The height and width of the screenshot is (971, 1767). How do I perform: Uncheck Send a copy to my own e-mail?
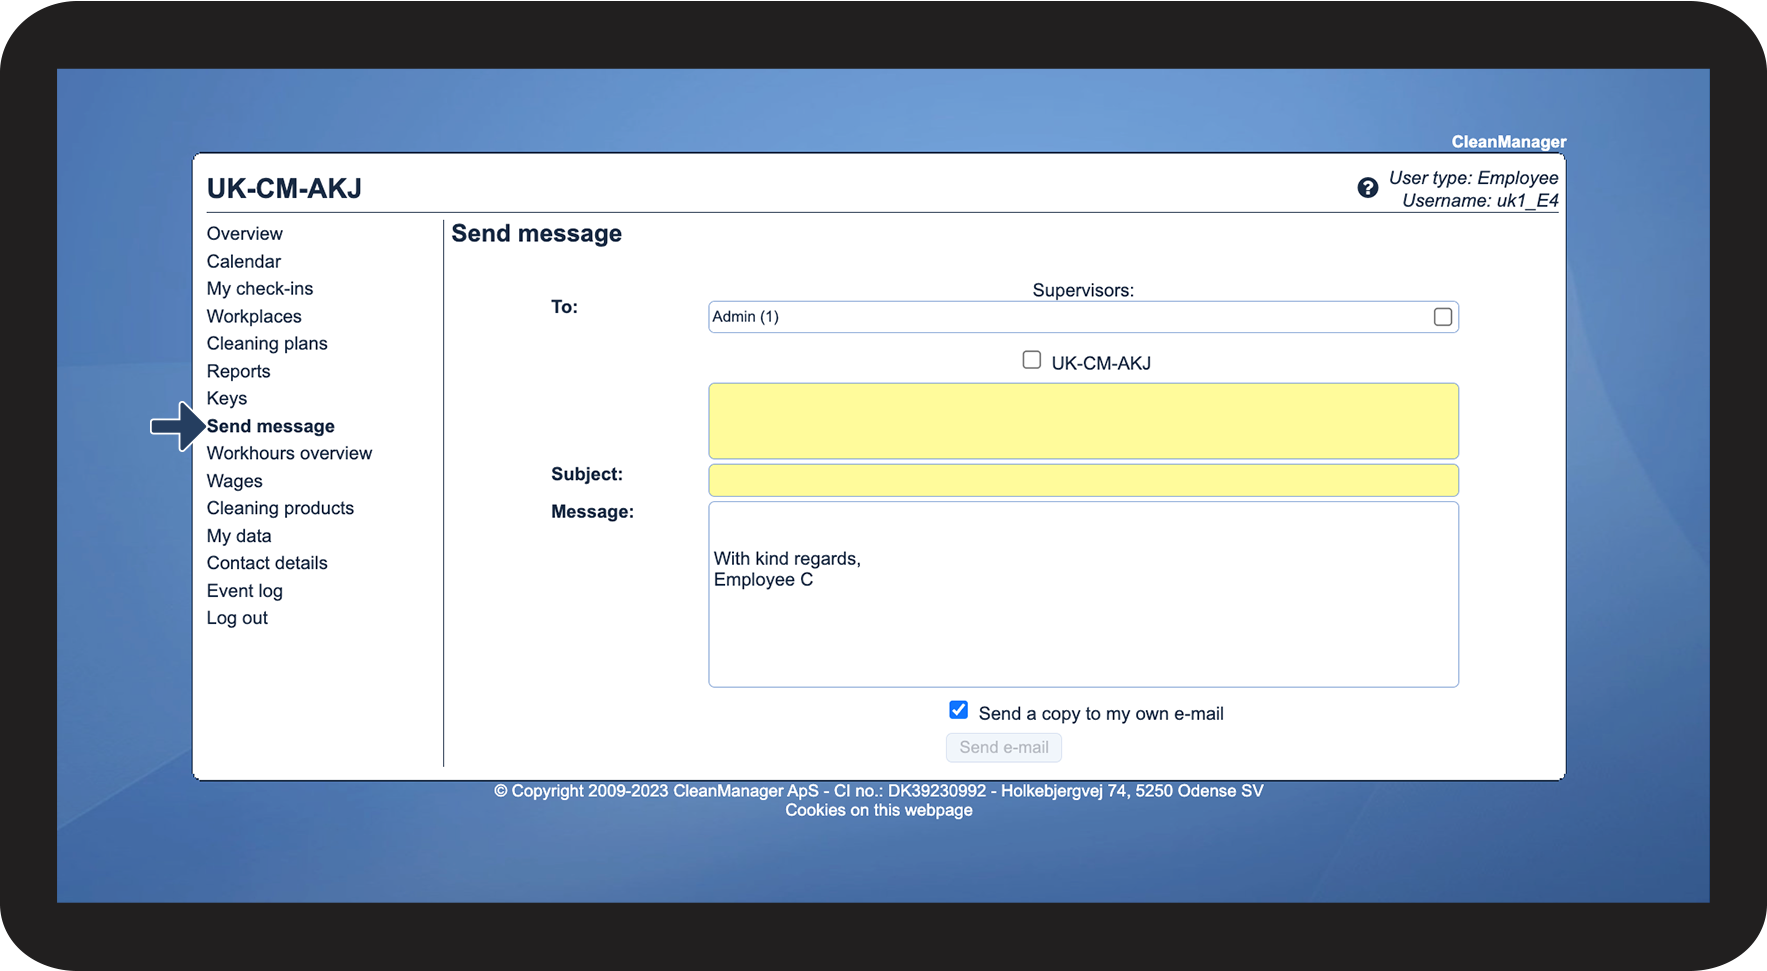958,710
